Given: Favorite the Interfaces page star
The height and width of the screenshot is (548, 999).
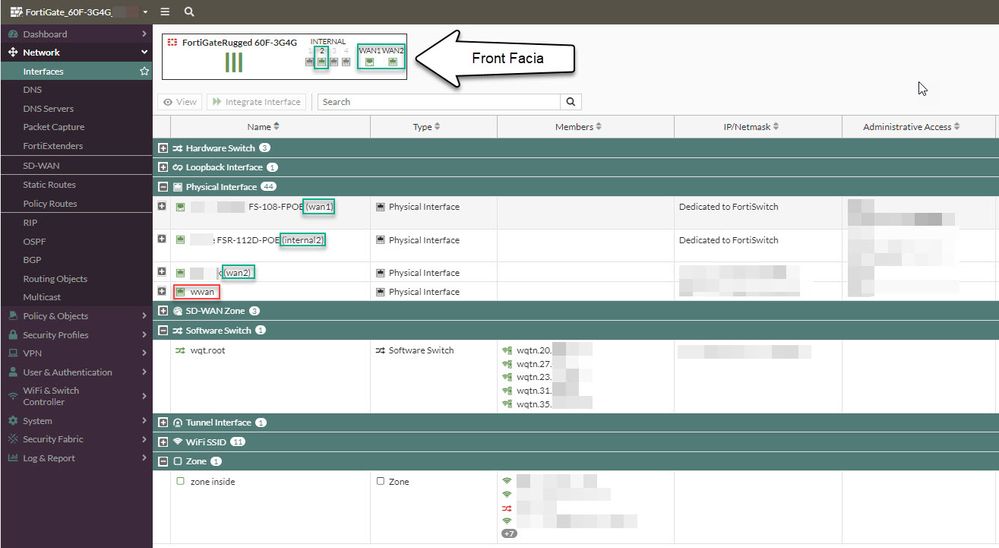Looking at the screenshot, I should (145, 71).
